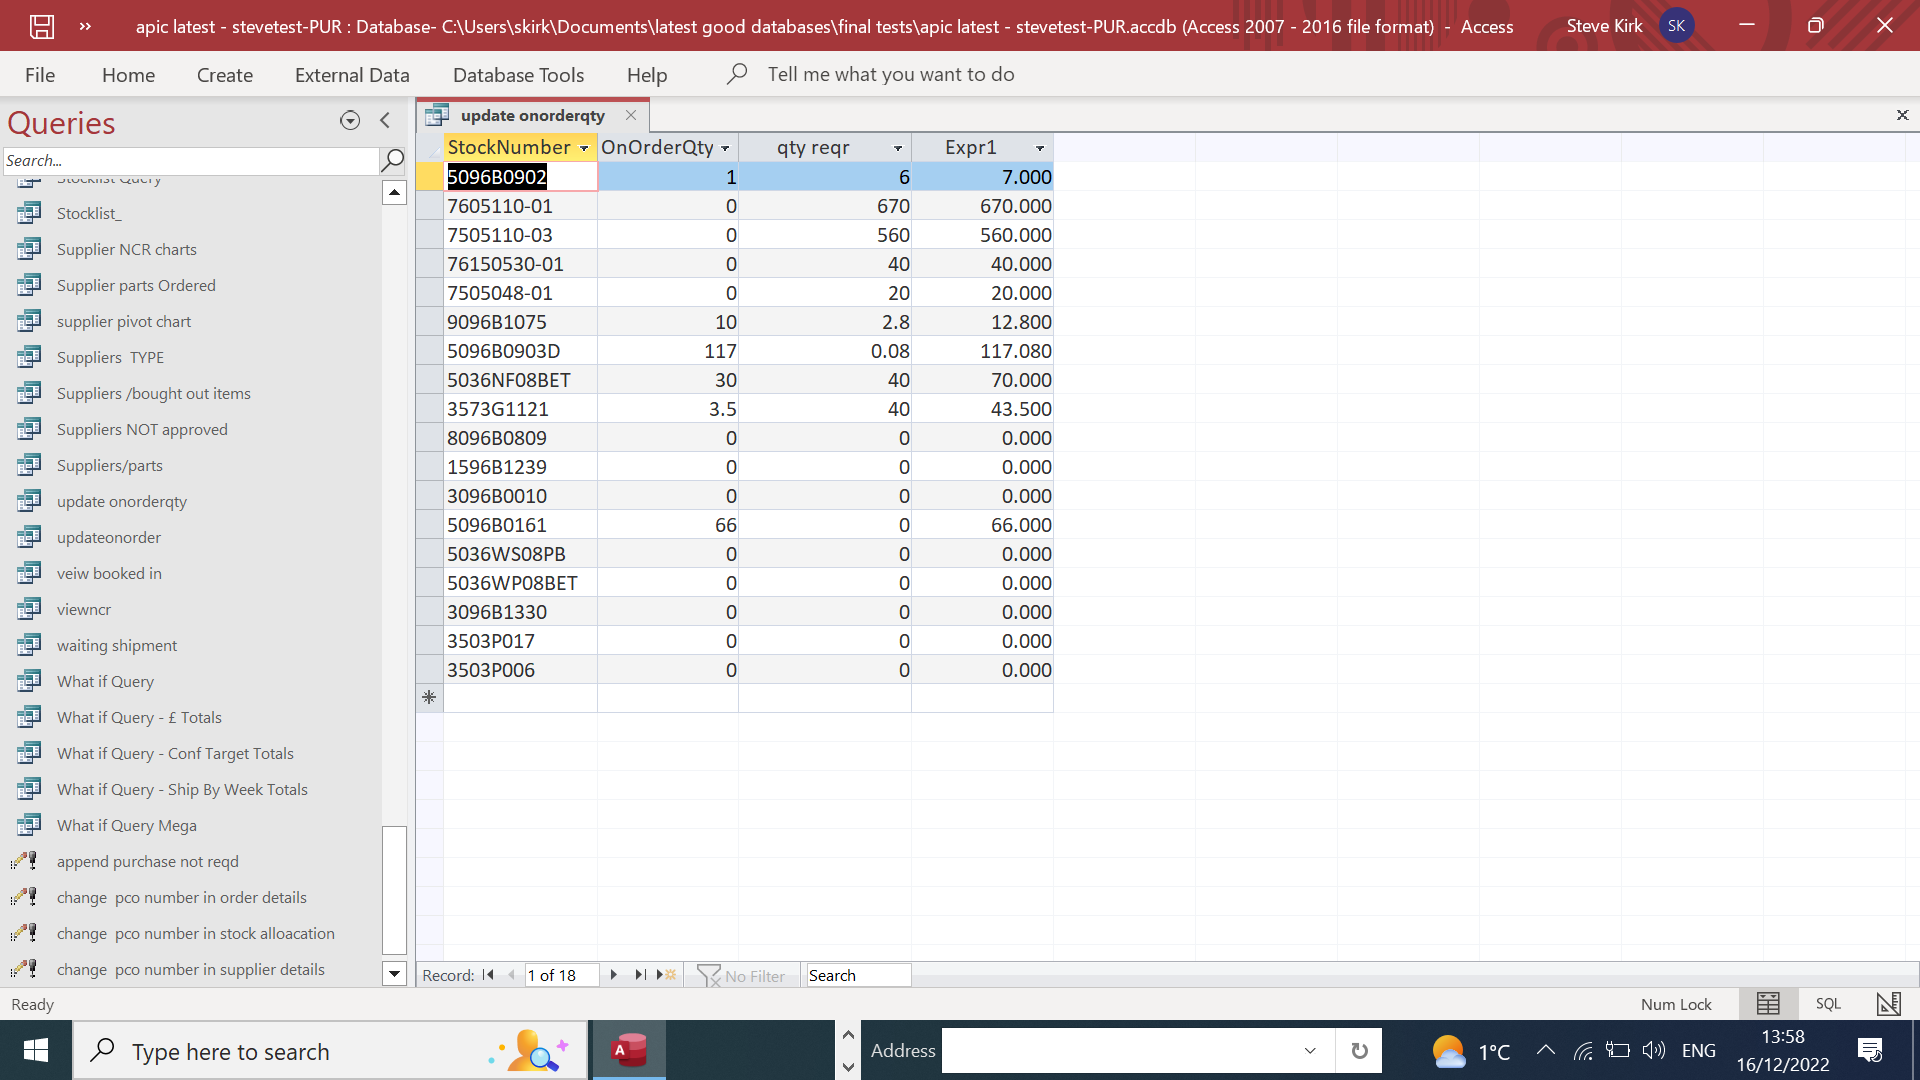Select the viewncr query icon
The image size is (1920, 1080).
pos(29,609)
